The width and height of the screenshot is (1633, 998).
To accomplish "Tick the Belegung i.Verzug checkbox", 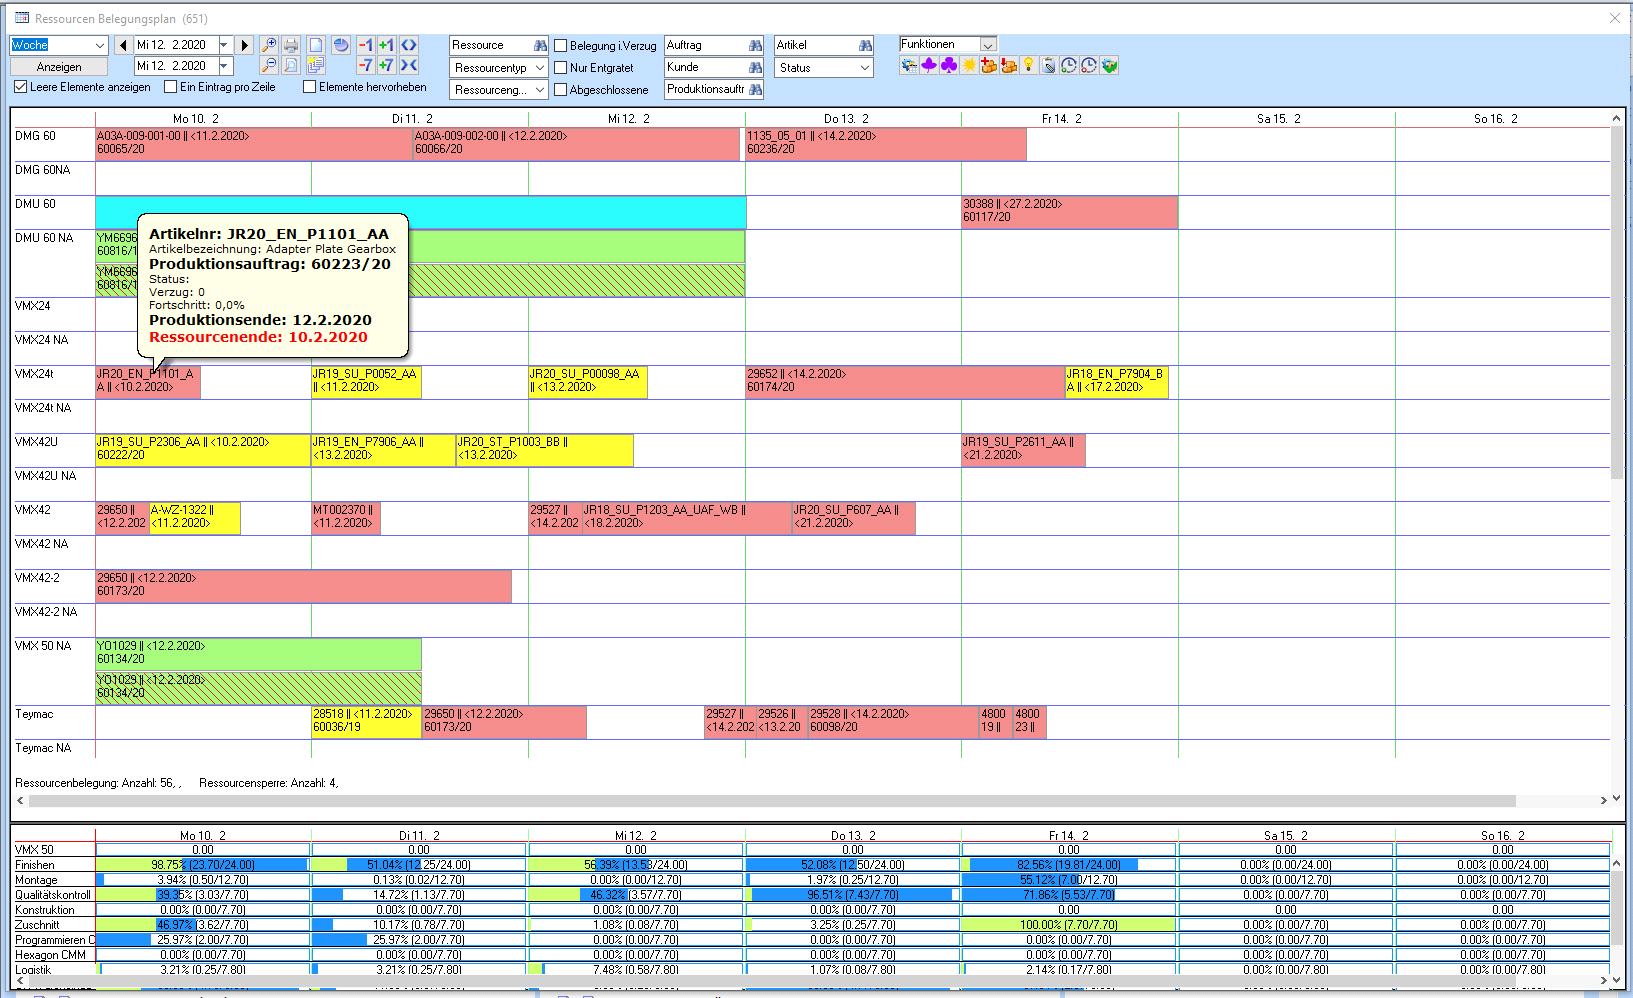I will click(x=561, y=46).
